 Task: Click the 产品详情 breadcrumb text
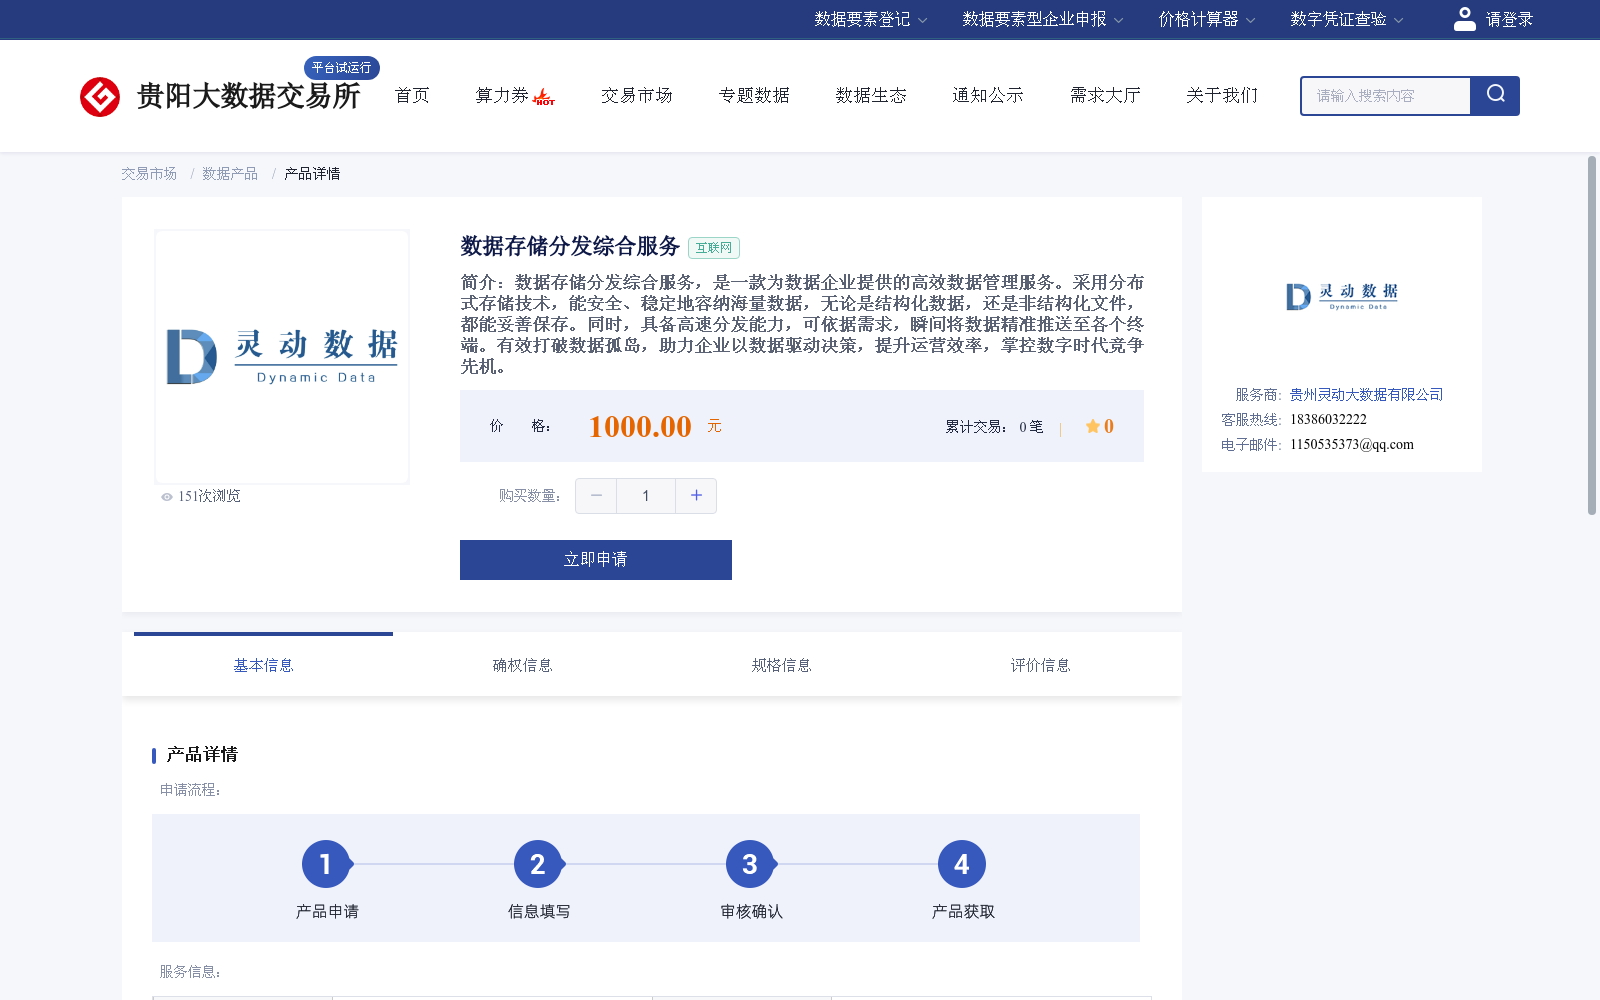[x=312, y=174]
